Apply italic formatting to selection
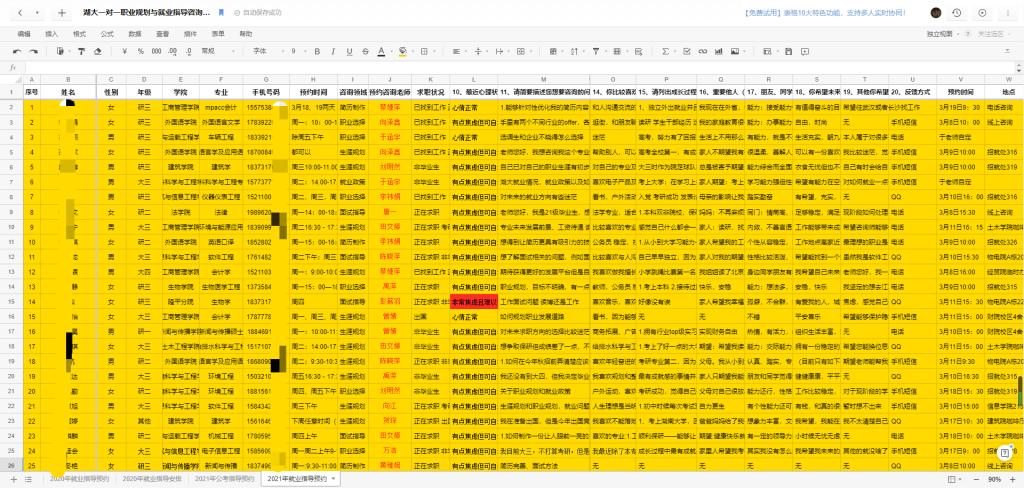 coord(332,50)
